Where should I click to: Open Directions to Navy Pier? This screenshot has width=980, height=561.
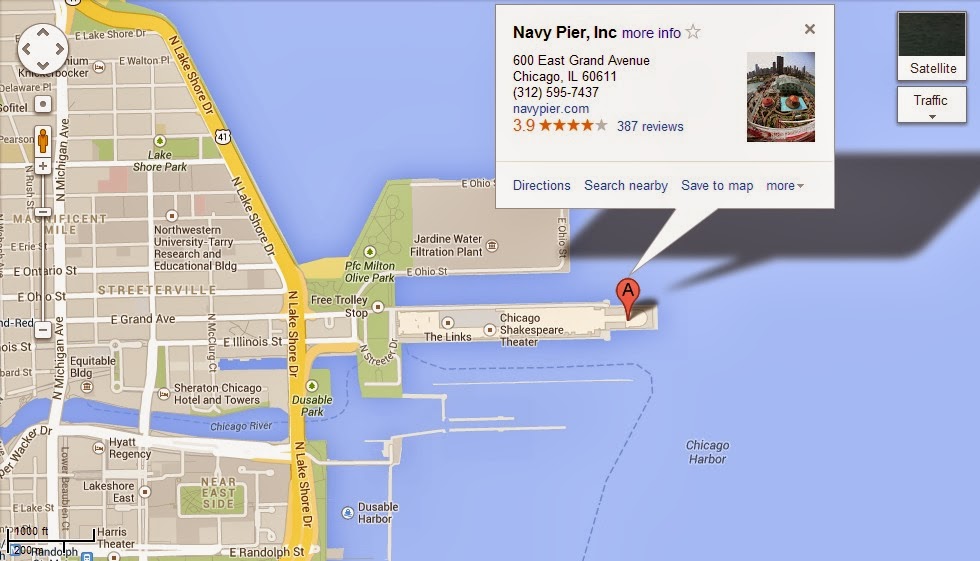tap(541, 186)
